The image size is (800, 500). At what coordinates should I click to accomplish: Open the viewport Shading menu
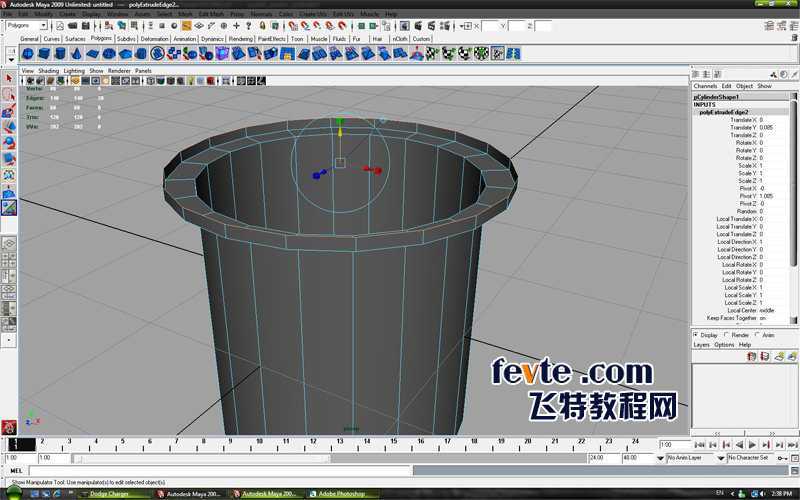[x=48, y=71]
